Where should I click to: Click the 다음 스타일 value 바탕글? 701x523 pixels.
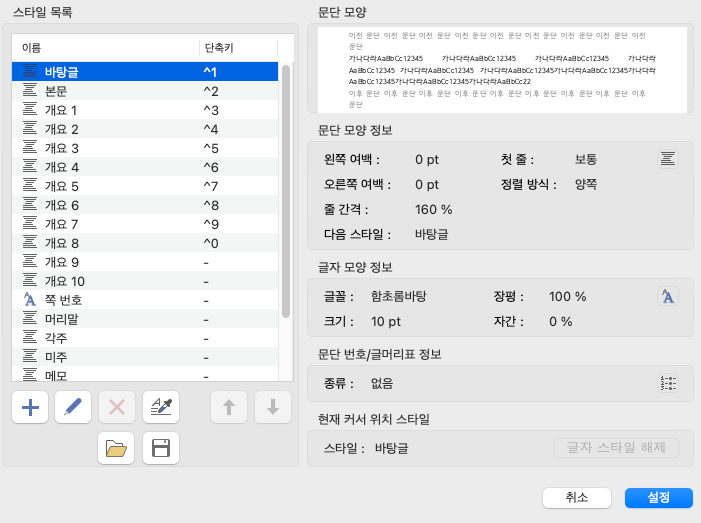[x=431, y=234]
